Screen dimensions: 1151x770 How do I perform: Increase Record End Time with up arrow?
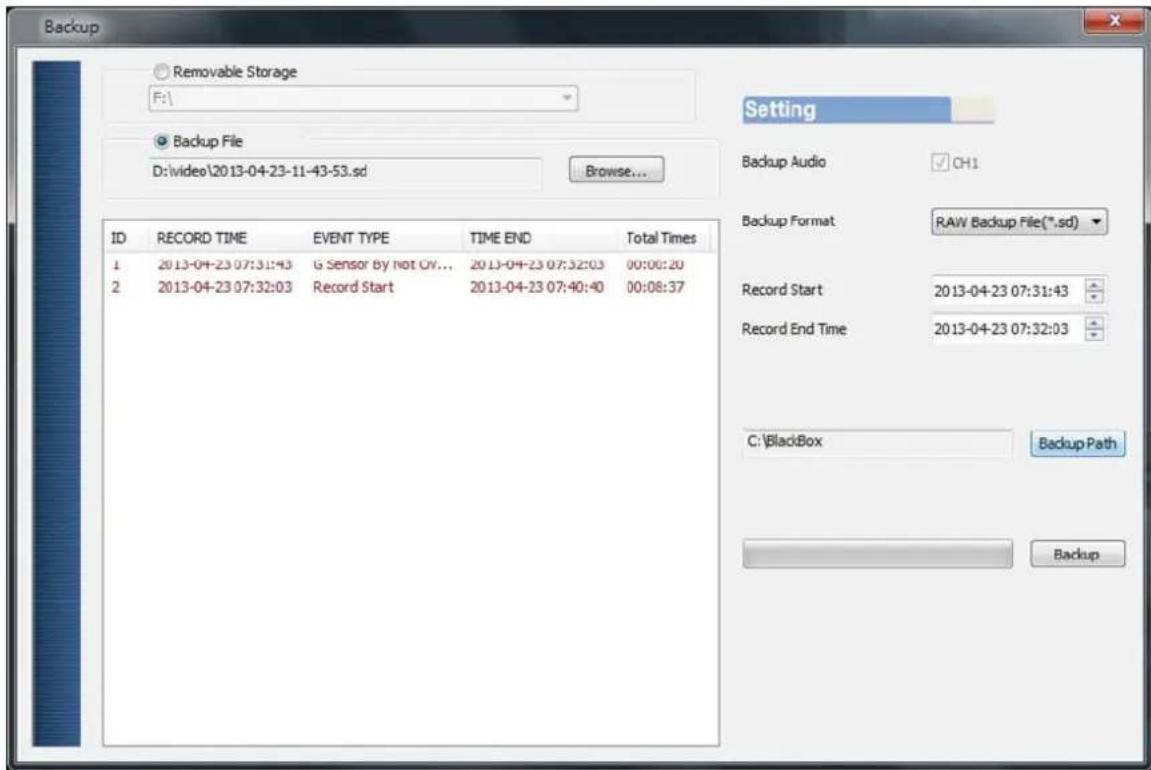coord(1094,323)
